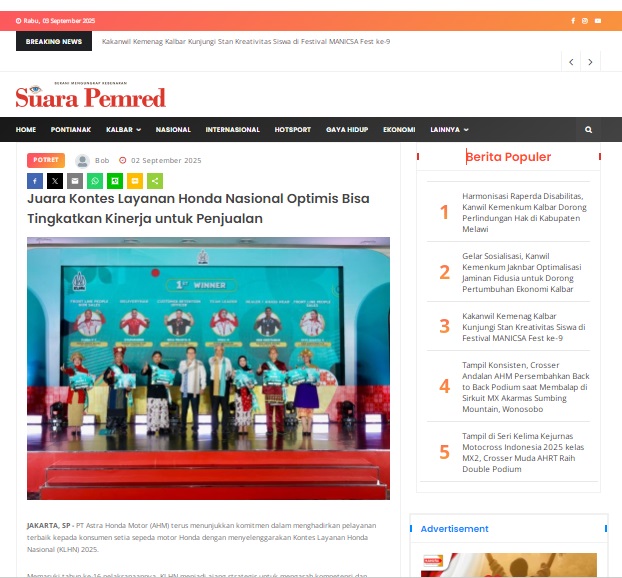Share article on WhatsApp

click(x=95, y=181)
